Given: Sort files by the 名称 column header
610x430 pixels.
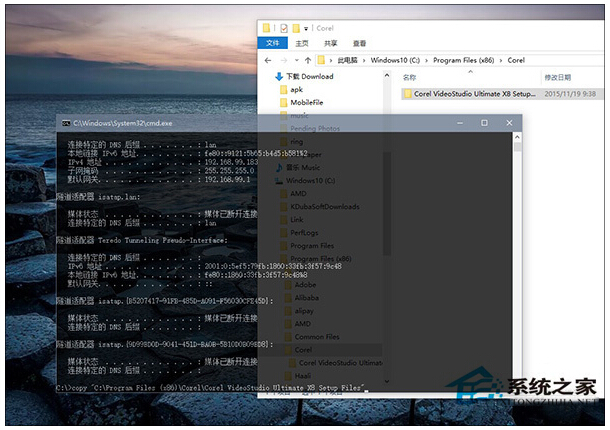Looking at the screenshot, I should (x=409, y=76).
